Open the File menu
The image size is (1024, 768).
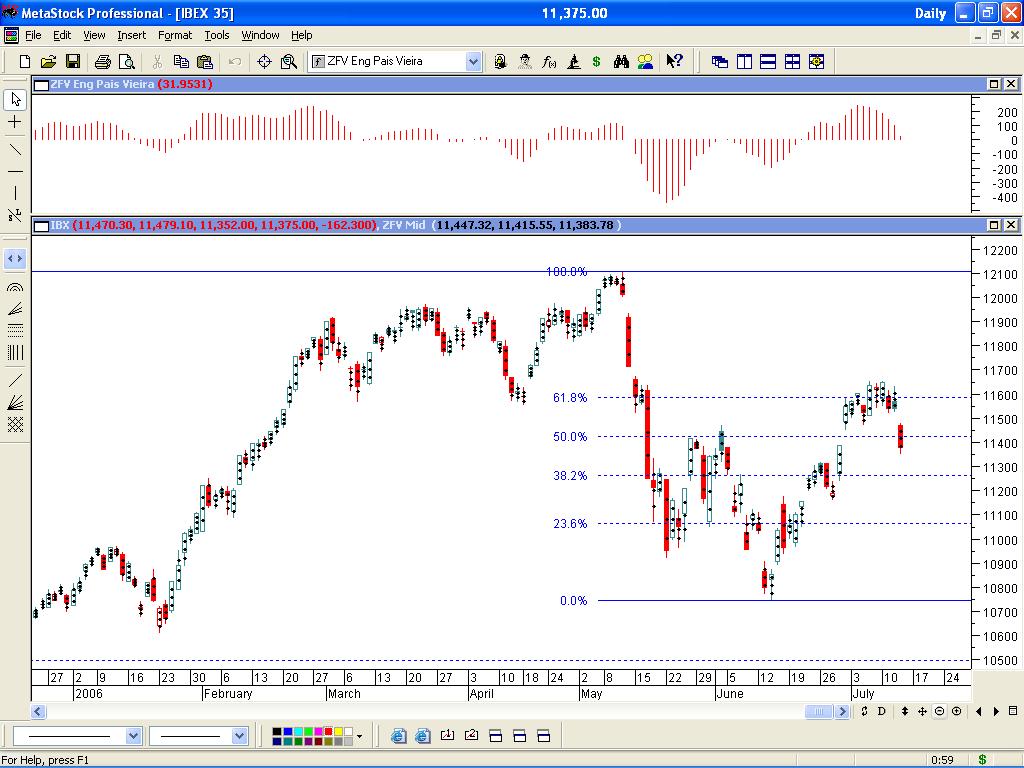(x=33, y=35)
